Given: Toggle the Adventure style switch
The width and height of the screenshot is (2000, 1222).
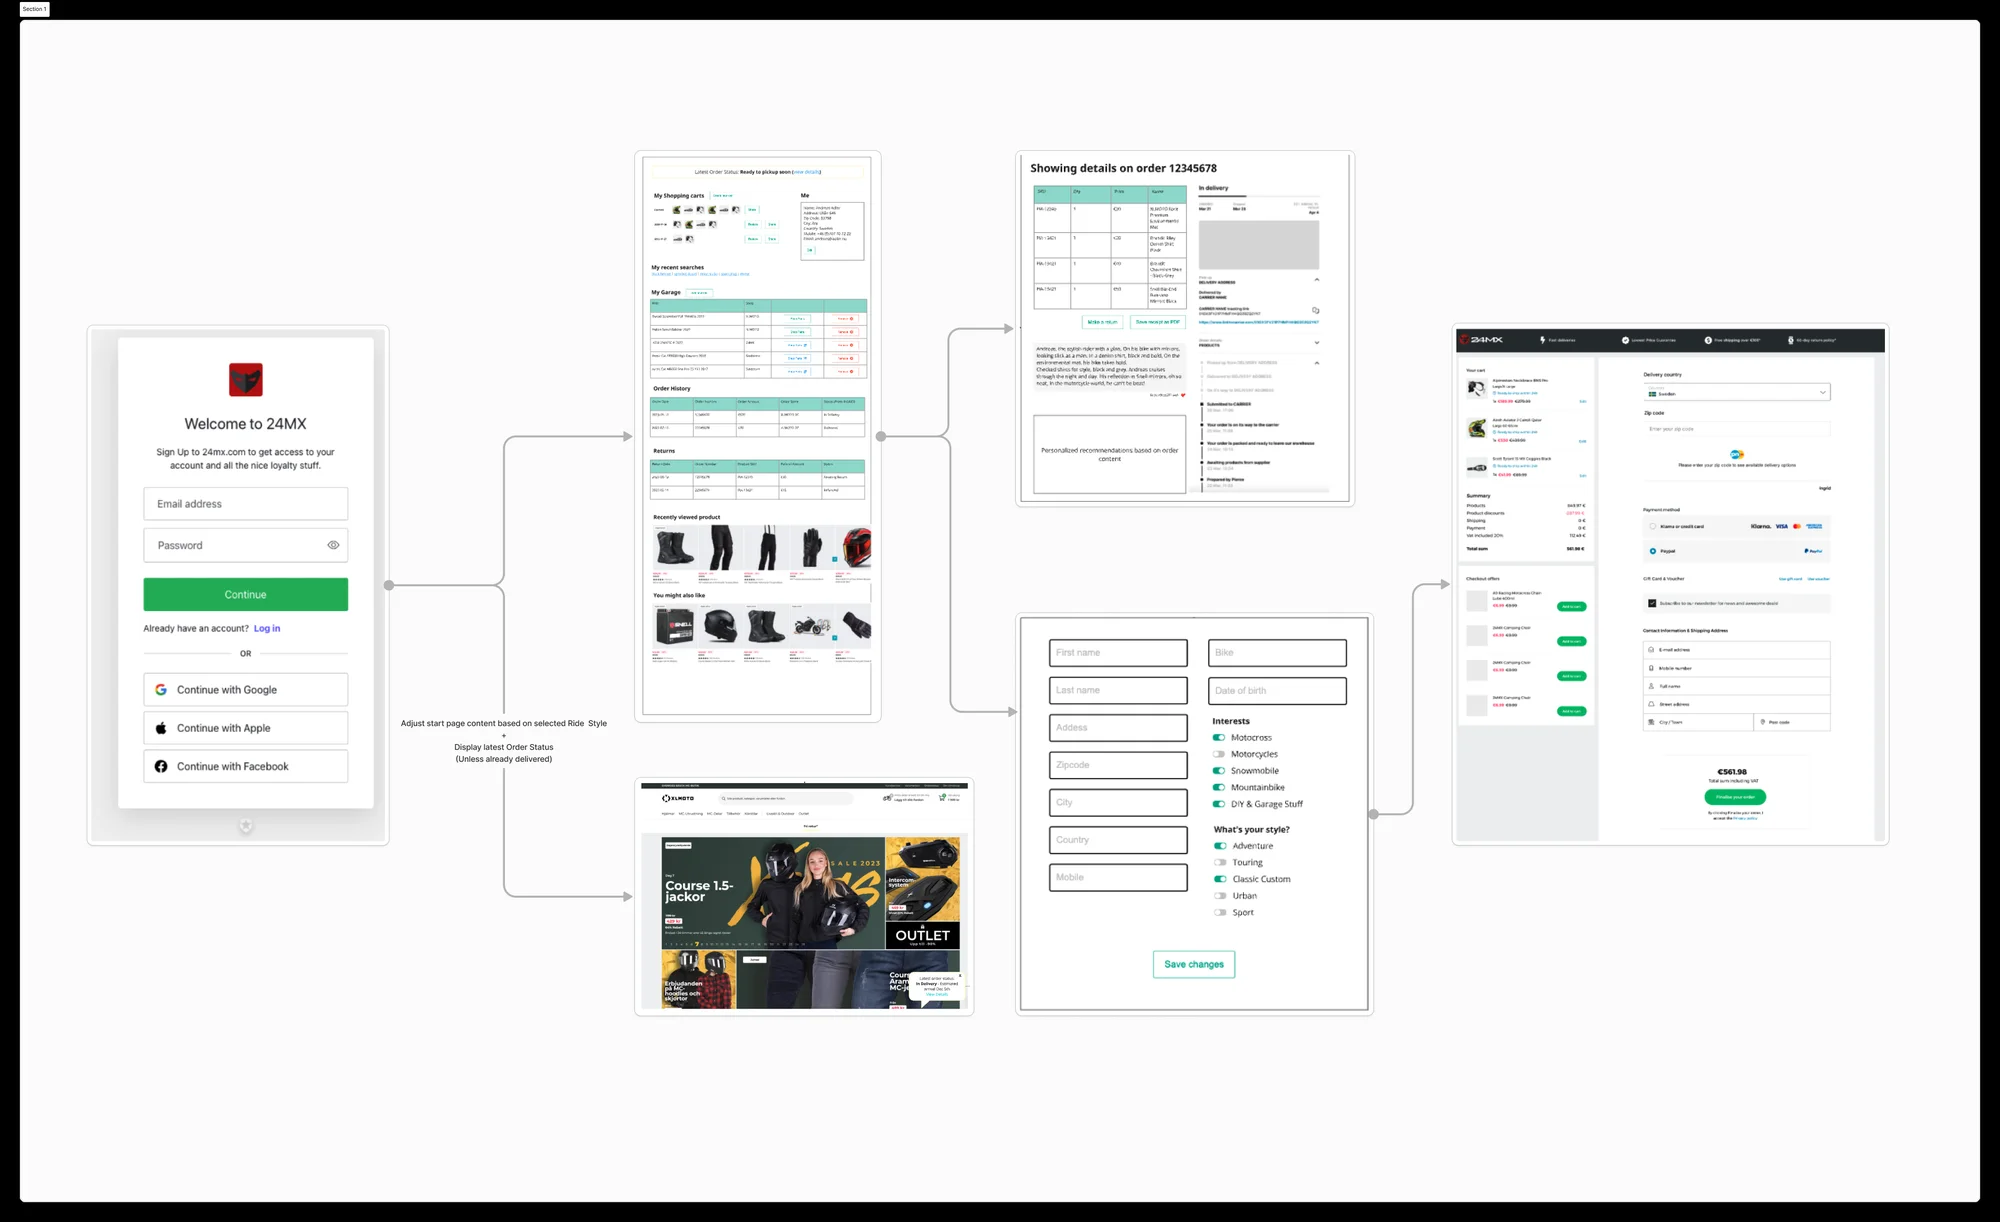Looking at the screenshot, I should click(x=1220, y=846).
